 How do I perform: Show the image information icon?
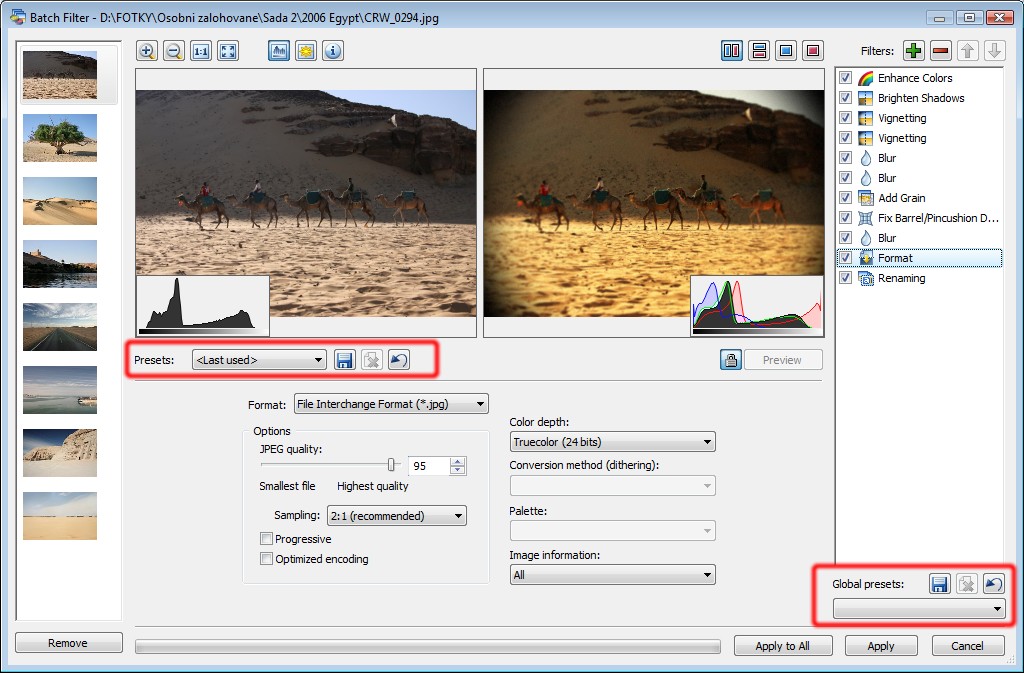point(333,51)
